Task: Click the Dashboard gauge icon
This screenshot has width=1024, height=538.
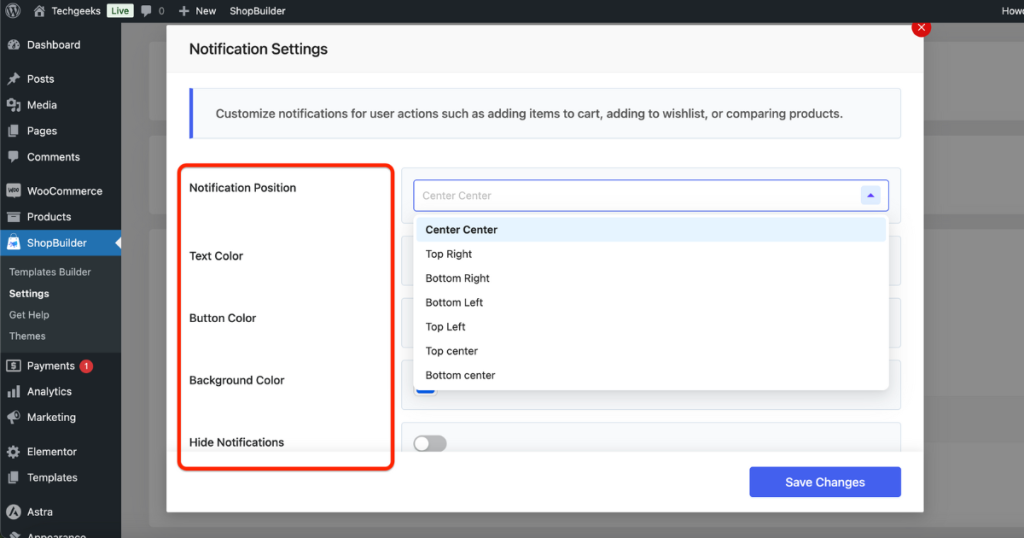Action: tap(14, 45)
